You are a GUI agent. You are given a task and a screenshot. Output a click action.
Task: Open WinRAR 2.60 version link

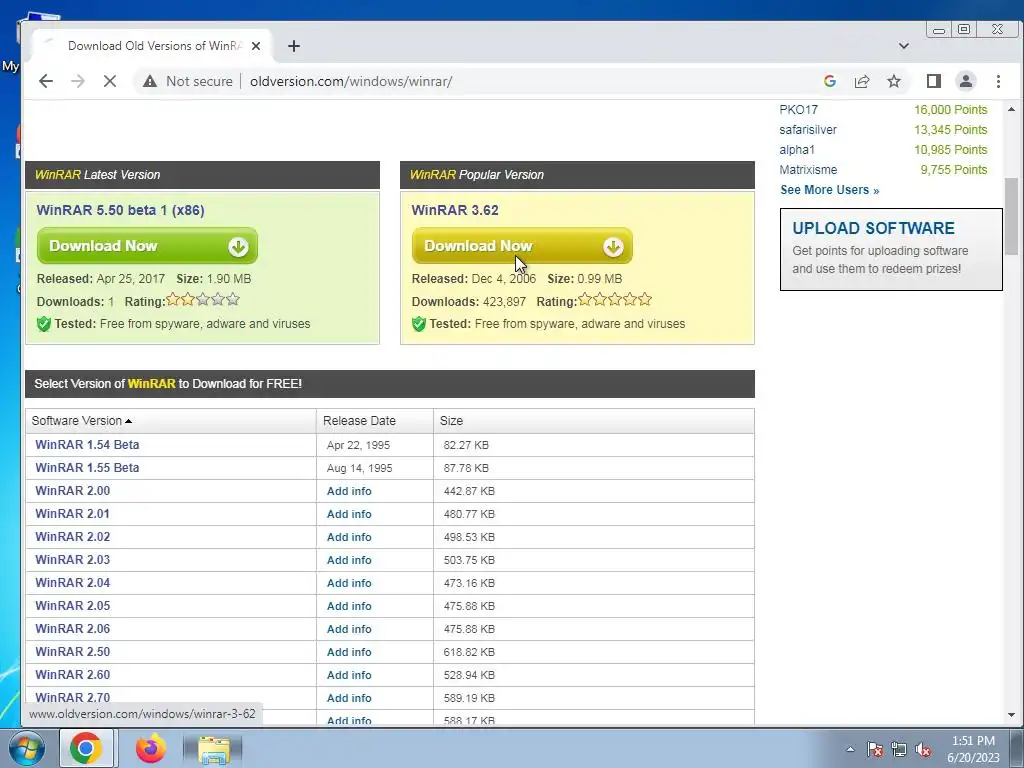pos(72,675)
